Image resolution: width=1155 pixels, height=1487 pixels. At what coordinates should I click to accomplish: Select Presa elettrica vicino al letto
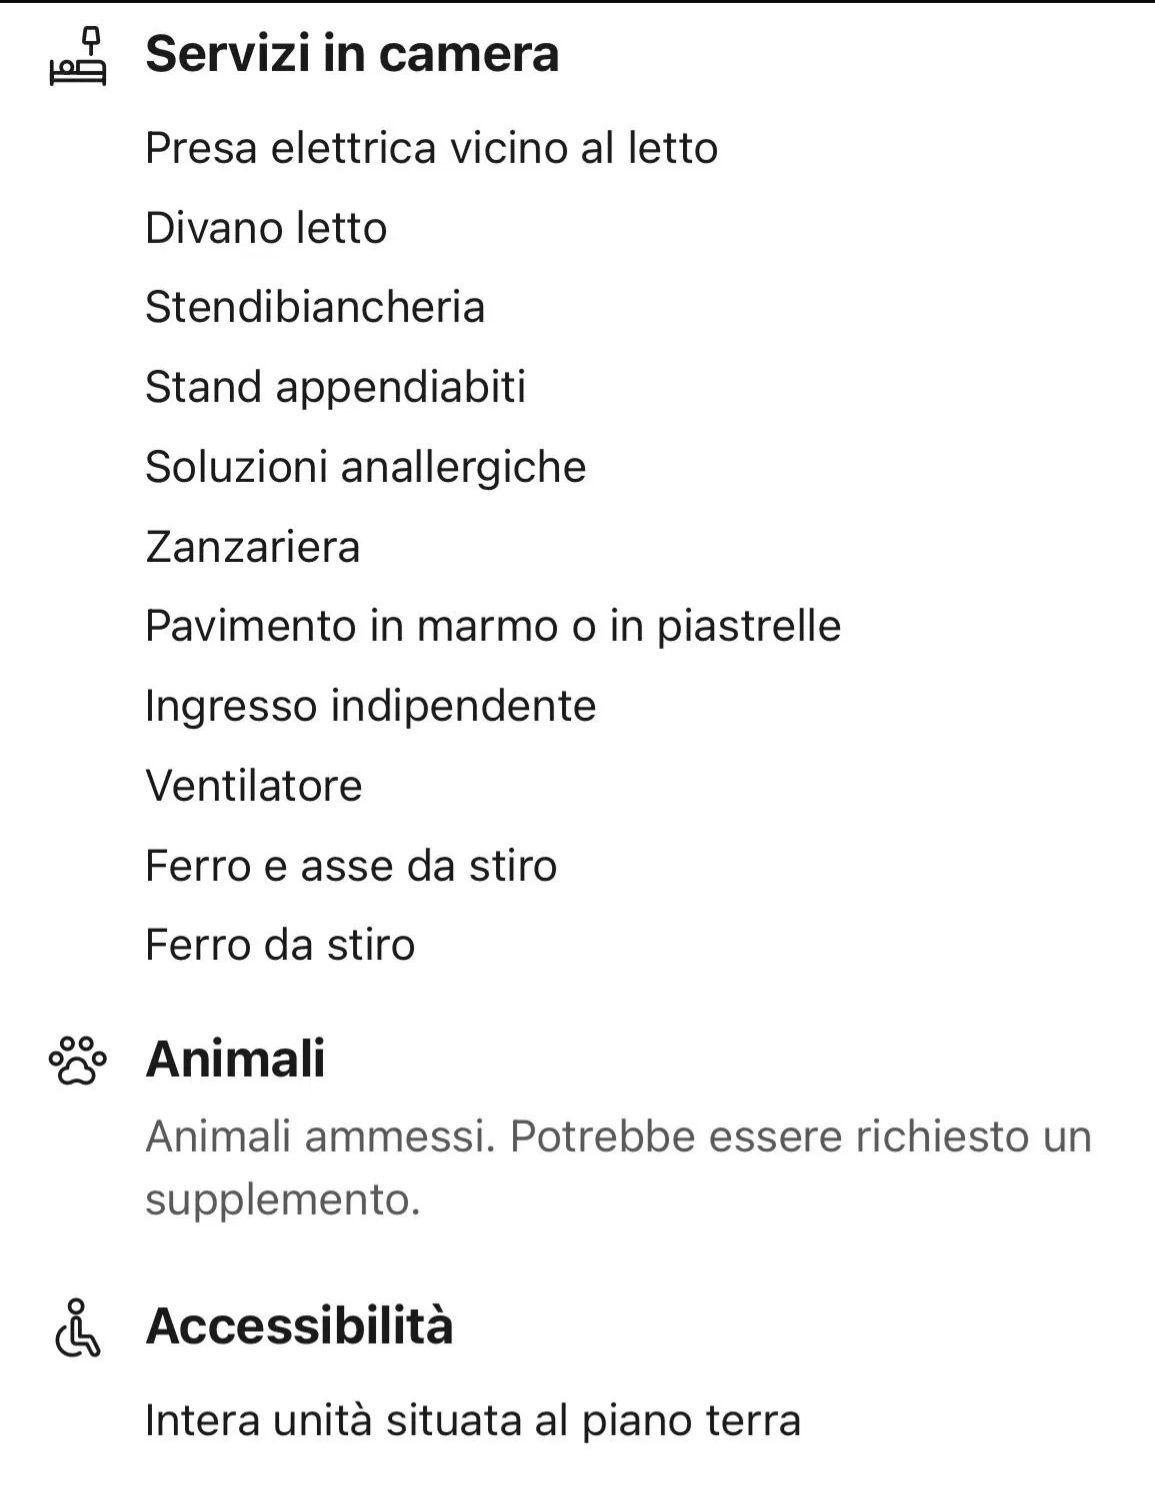point(432,148)
